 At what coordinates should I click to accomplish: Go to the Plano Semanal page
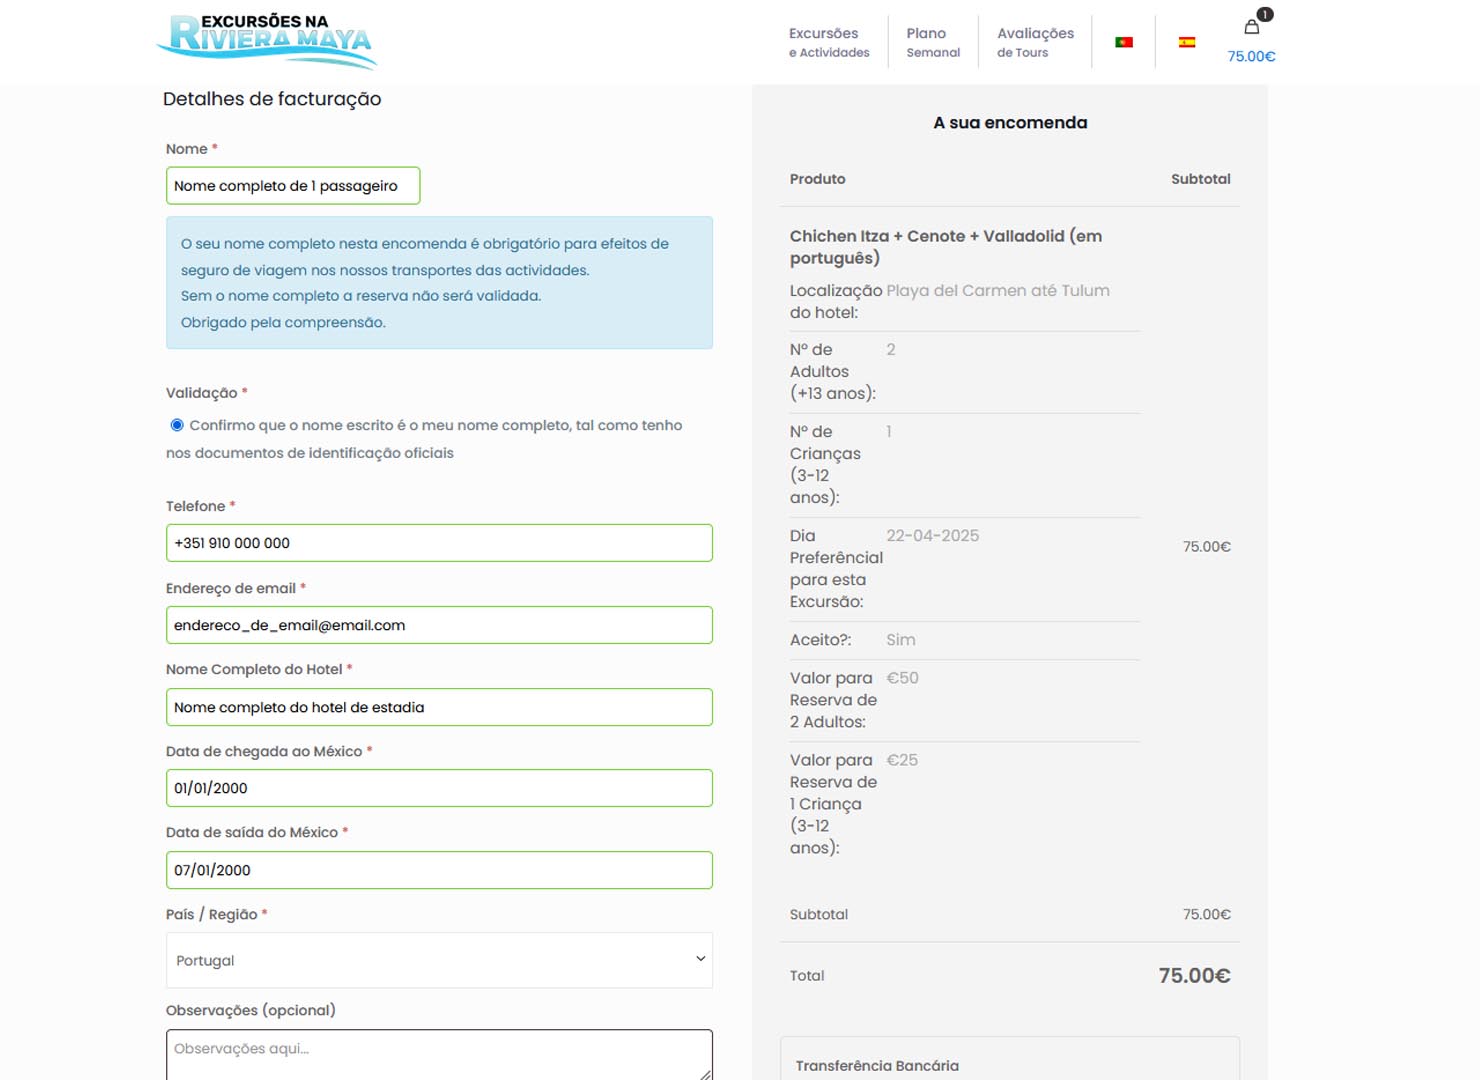933,42
